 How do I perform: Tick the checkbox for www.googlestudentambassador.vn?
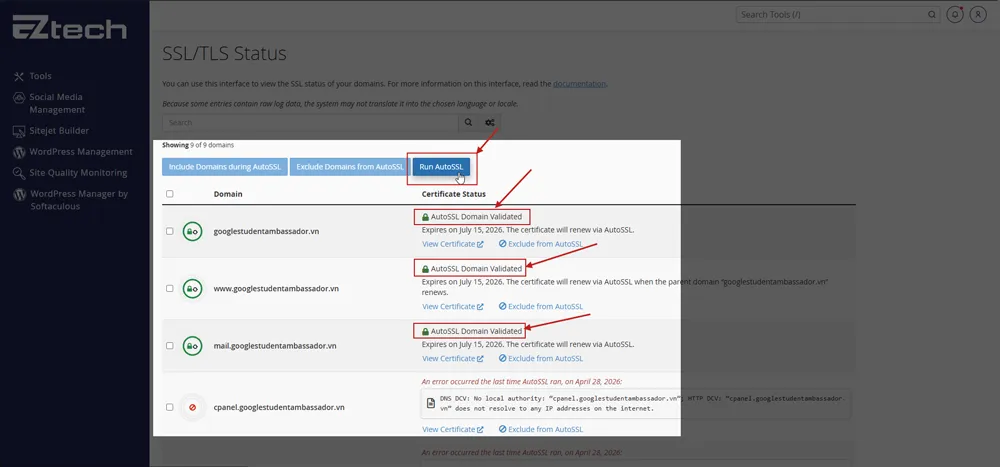(169, 288)
